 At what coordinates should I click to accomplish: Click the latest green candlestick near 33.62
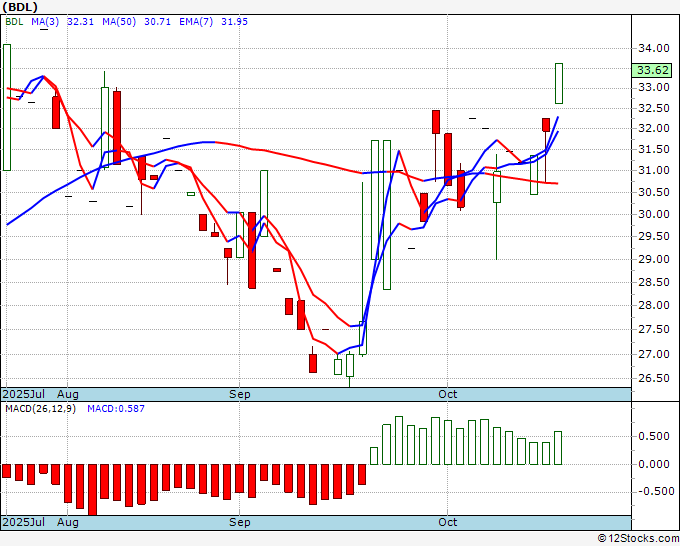pyautogui.click(x=559, y=83)
